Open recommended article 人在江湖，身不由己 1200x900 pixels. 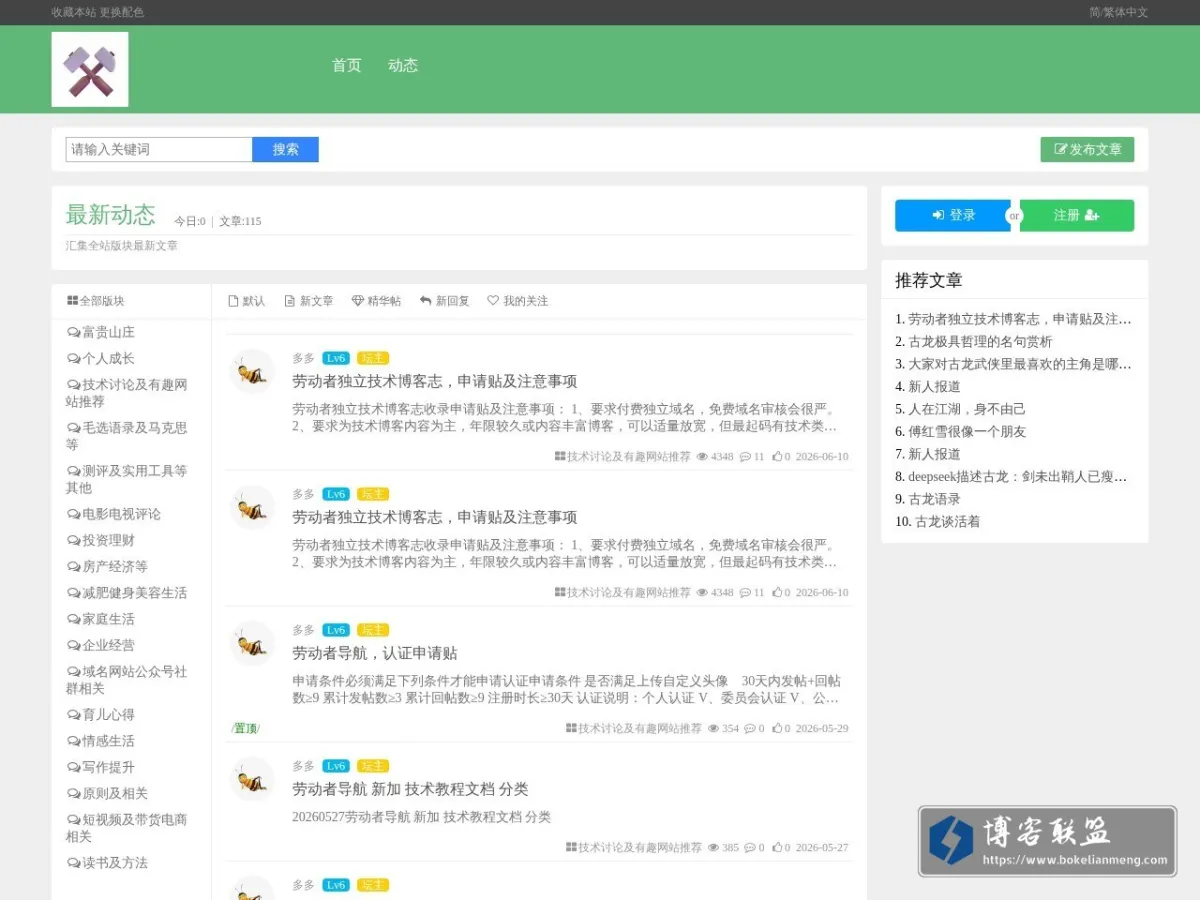point(967,409)
